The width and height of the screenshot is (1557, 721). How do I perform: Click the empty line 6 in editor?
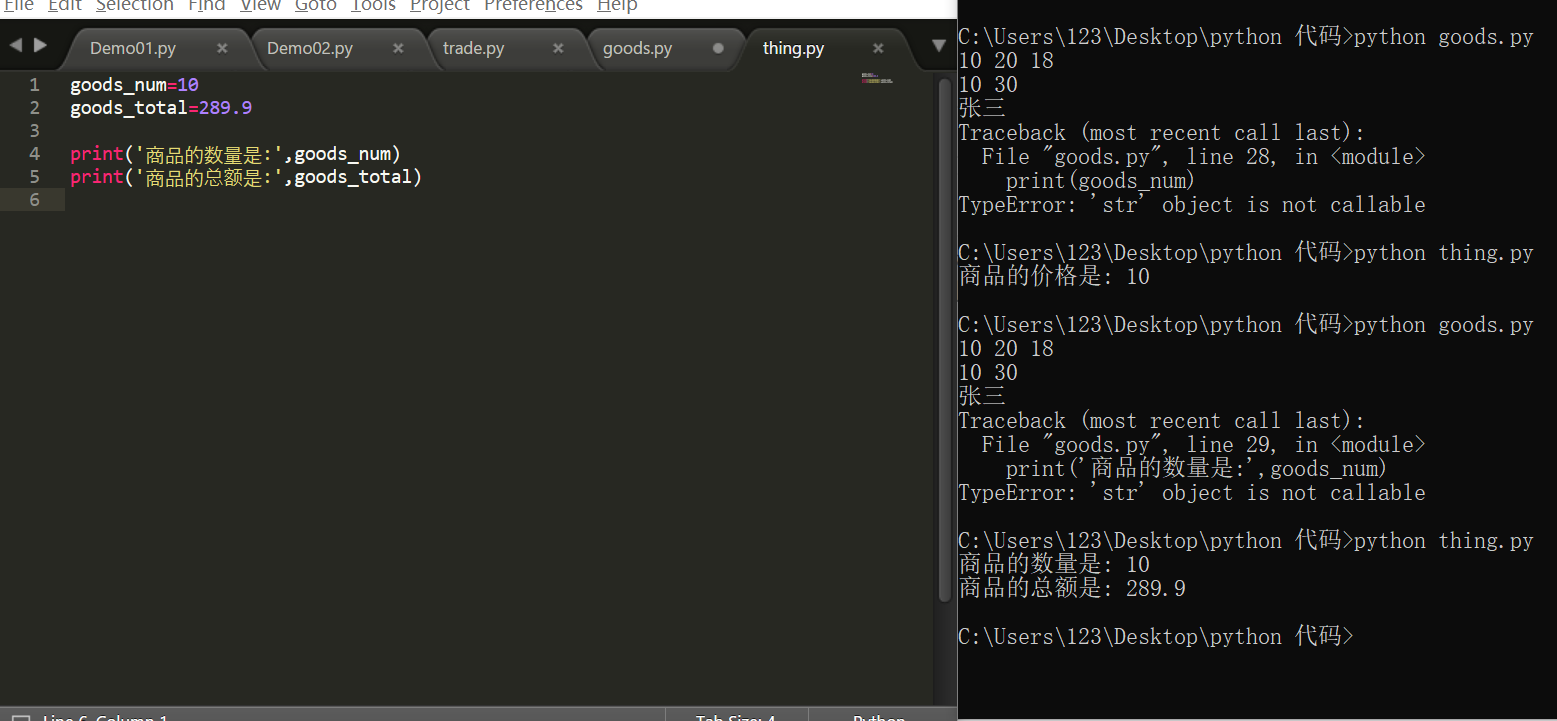point(500,200)
